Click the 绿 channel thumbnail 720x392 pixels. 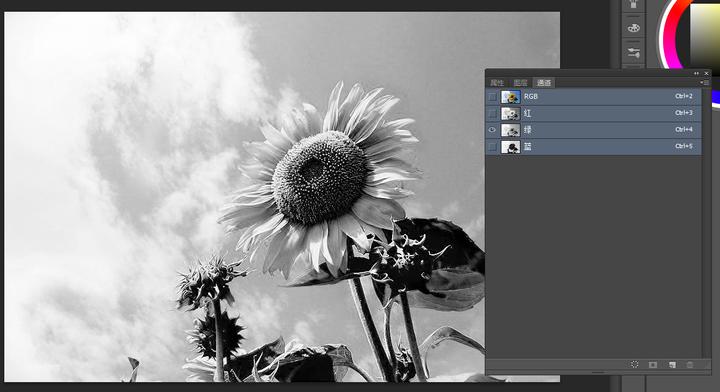tap(510, 130)
